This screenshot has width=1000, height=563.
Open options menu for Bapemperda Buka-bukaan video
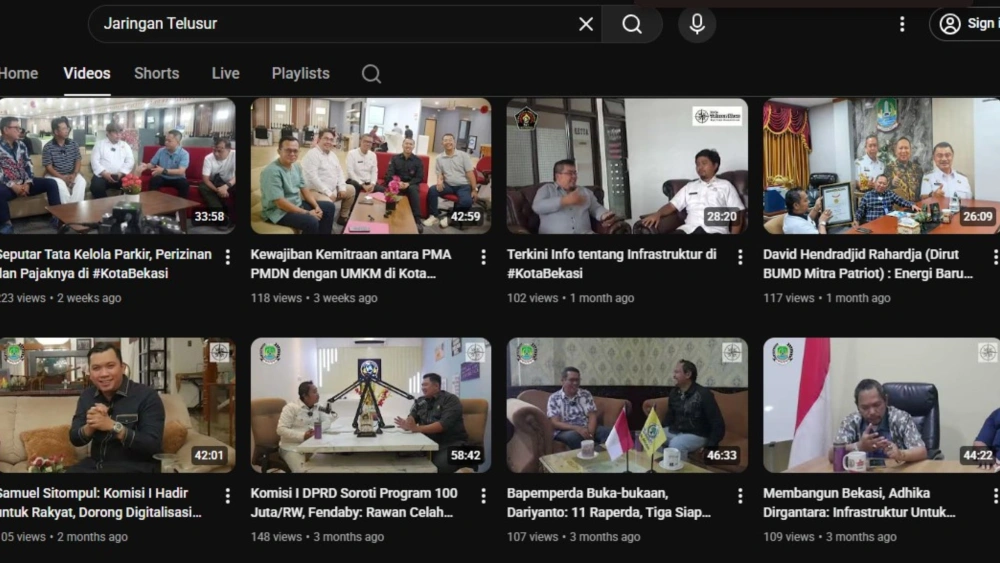(x=740, y=496)
